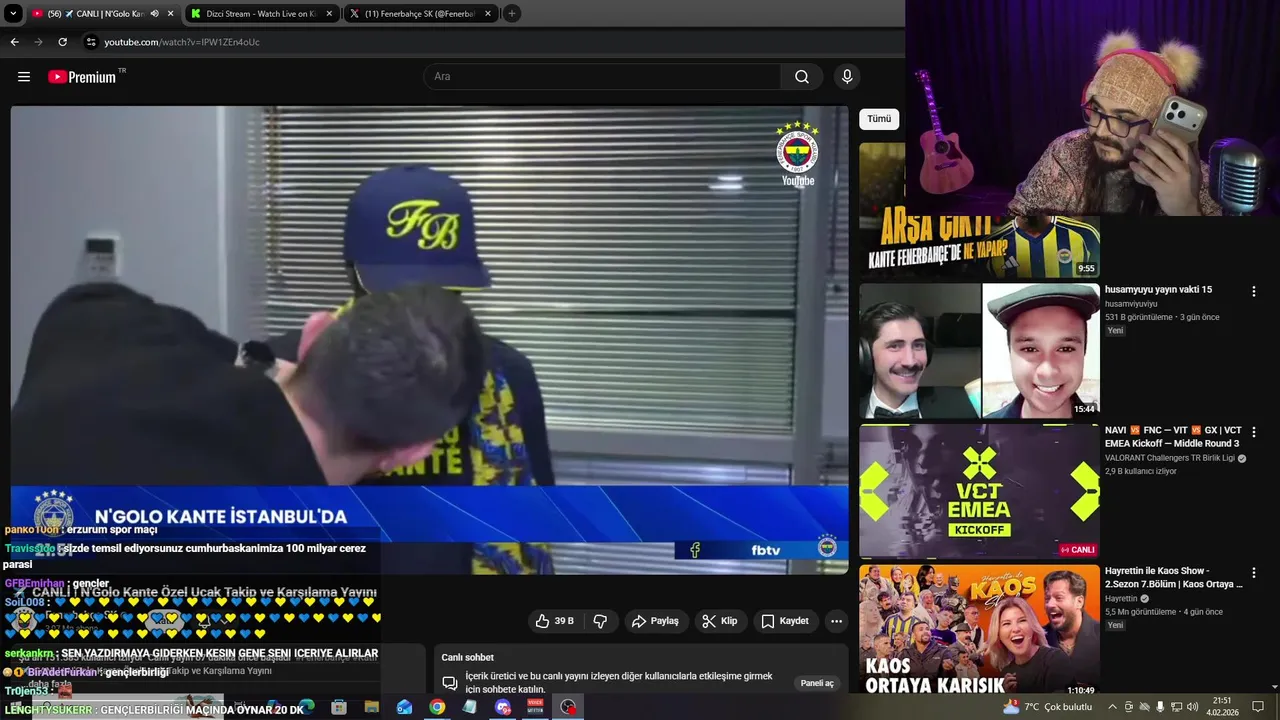This screenshot has height=720, width=1280.
Task: Close the Fenerbahçe SK tab
Action: (x=488, y=14)
